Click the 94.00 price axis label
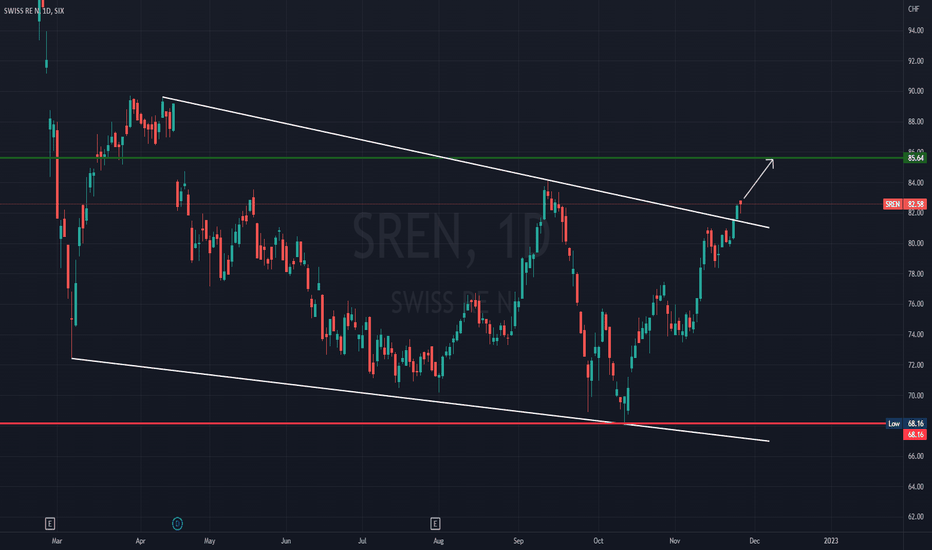This screenshot has width=932, height=550. 915,30
